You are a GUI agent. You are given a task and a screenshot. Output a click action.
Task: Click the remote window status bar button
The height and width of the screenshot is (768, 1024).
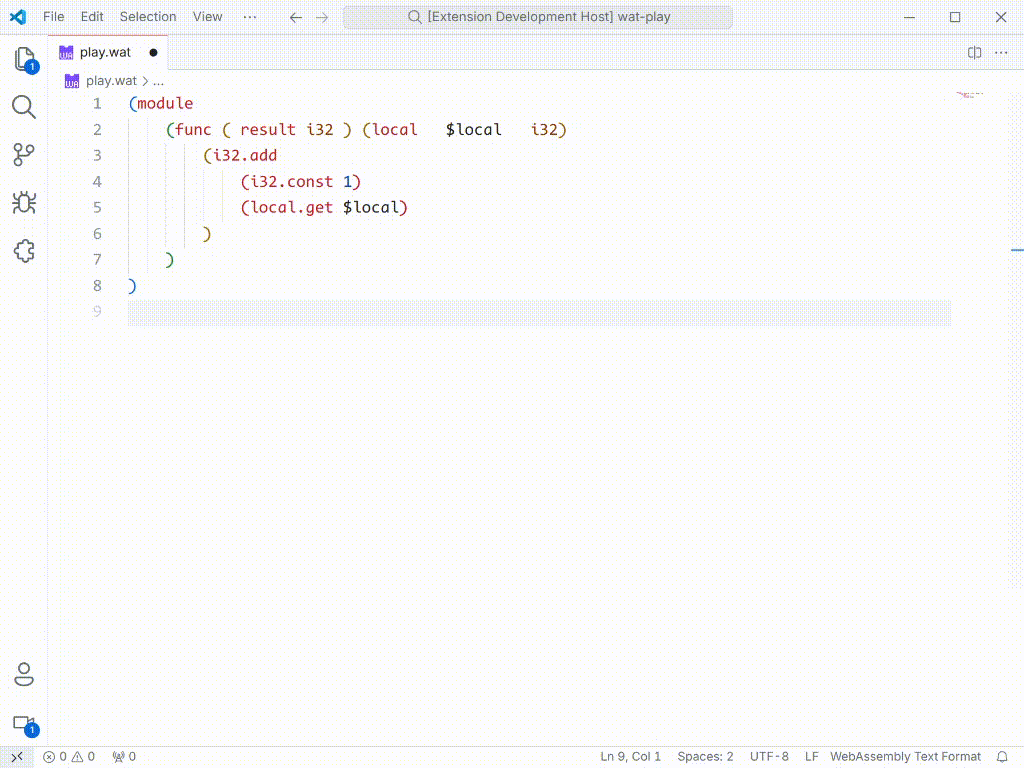pyautogui.click(x=16, y=757)
